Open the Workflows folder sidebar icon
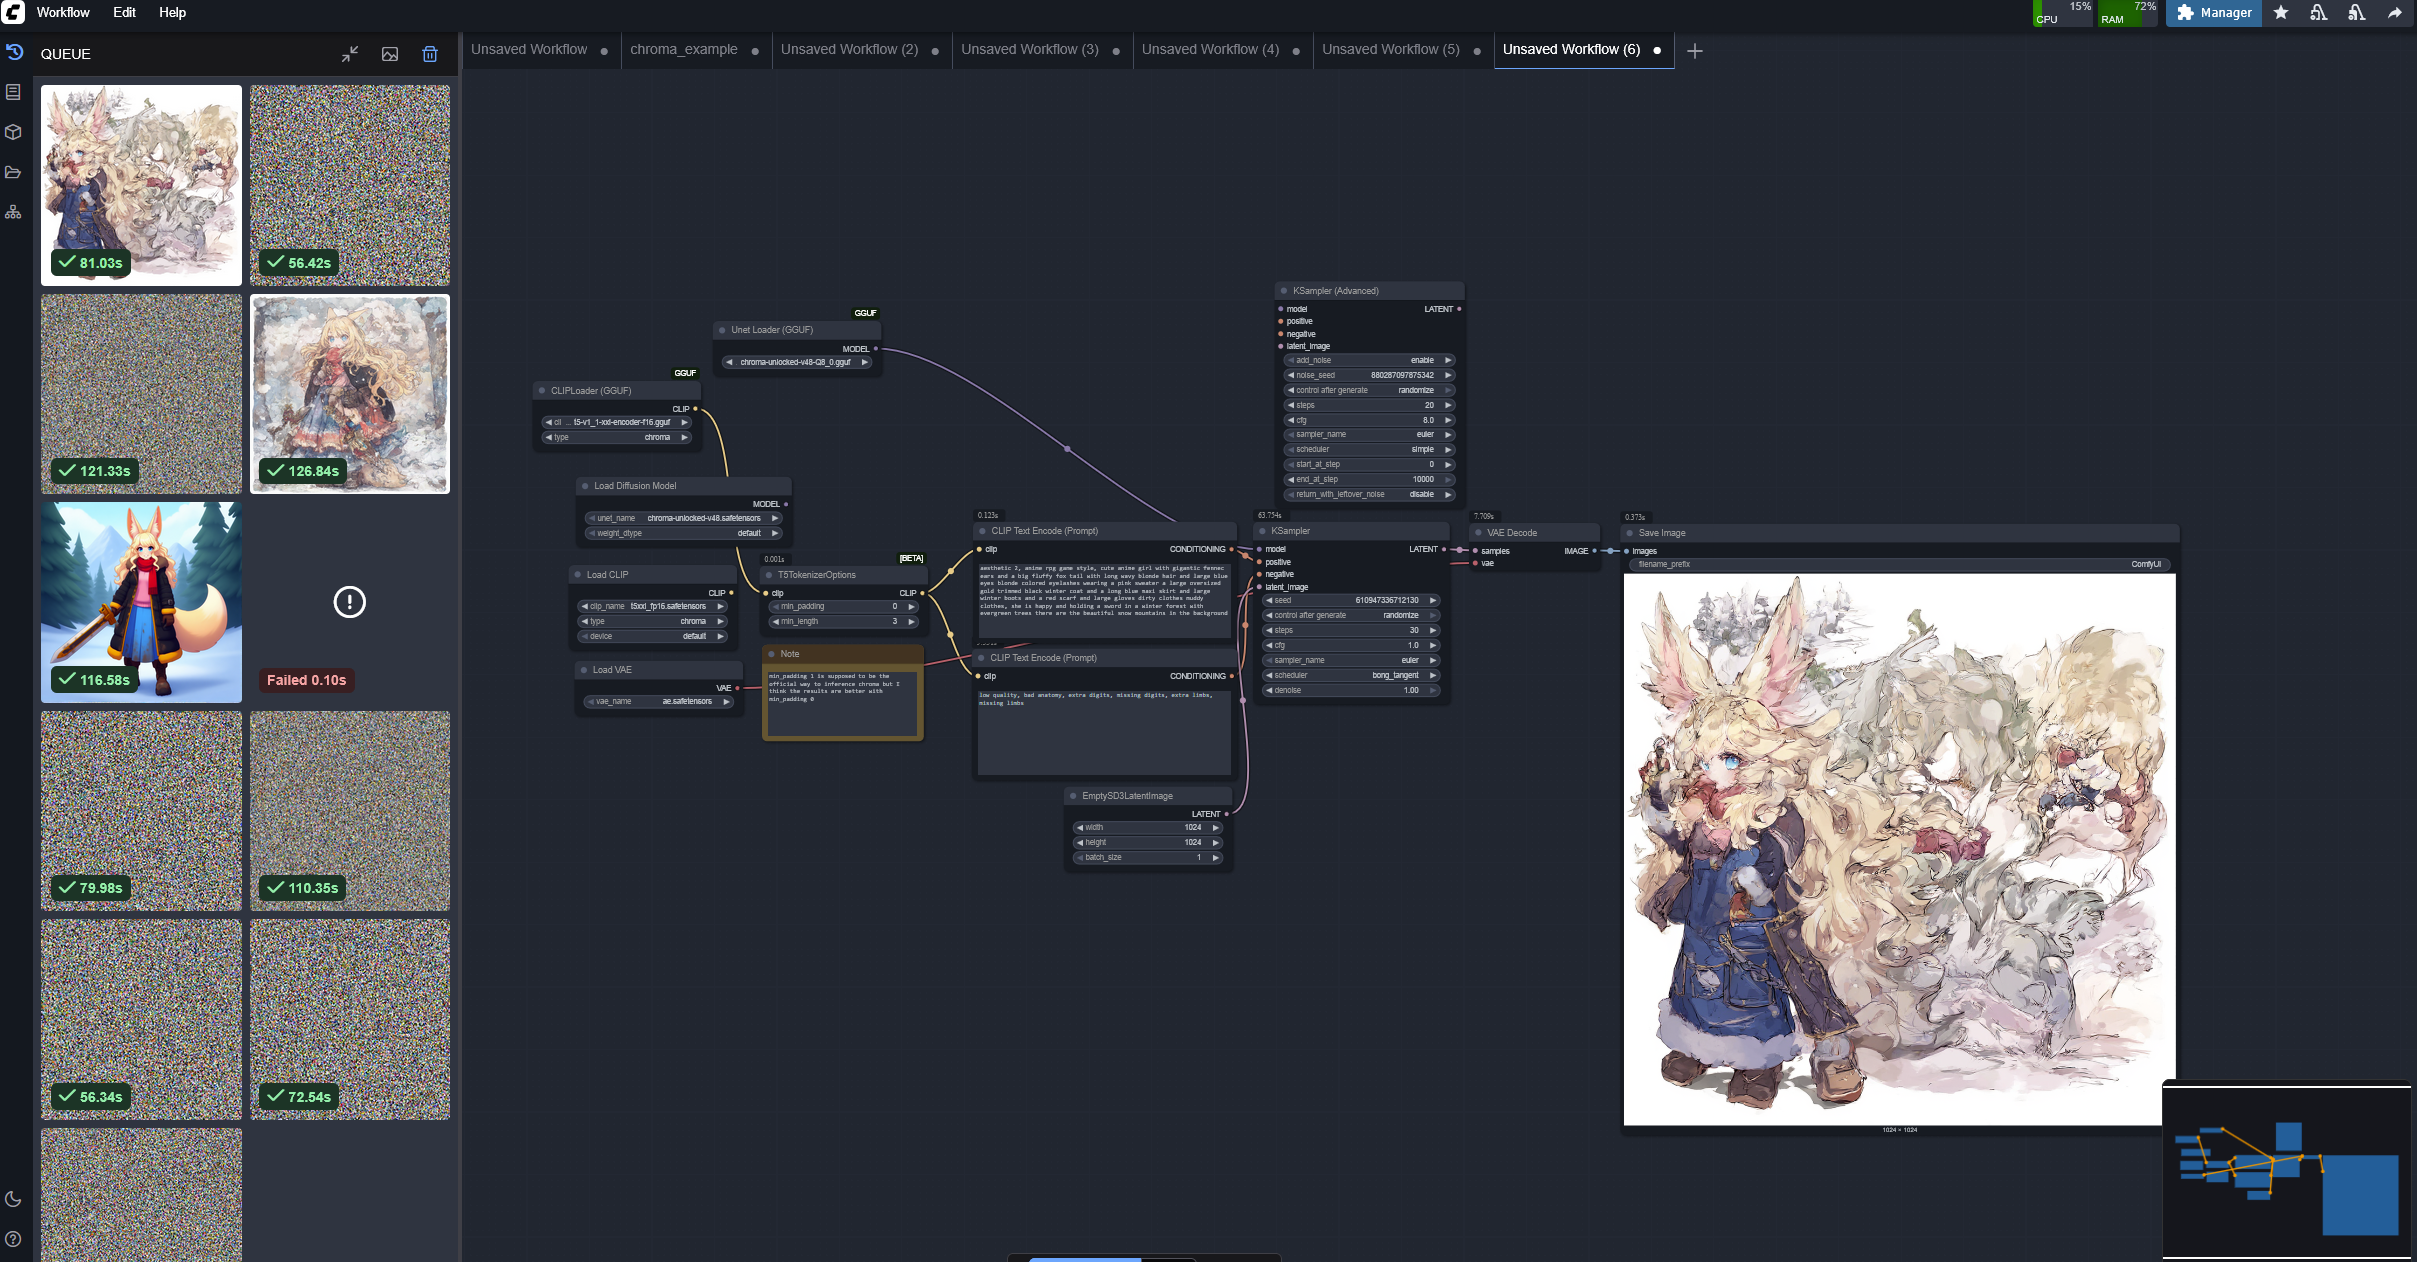Image resolution: width=2417 pixels, height=1262 pixels. (x=13, y=172)
